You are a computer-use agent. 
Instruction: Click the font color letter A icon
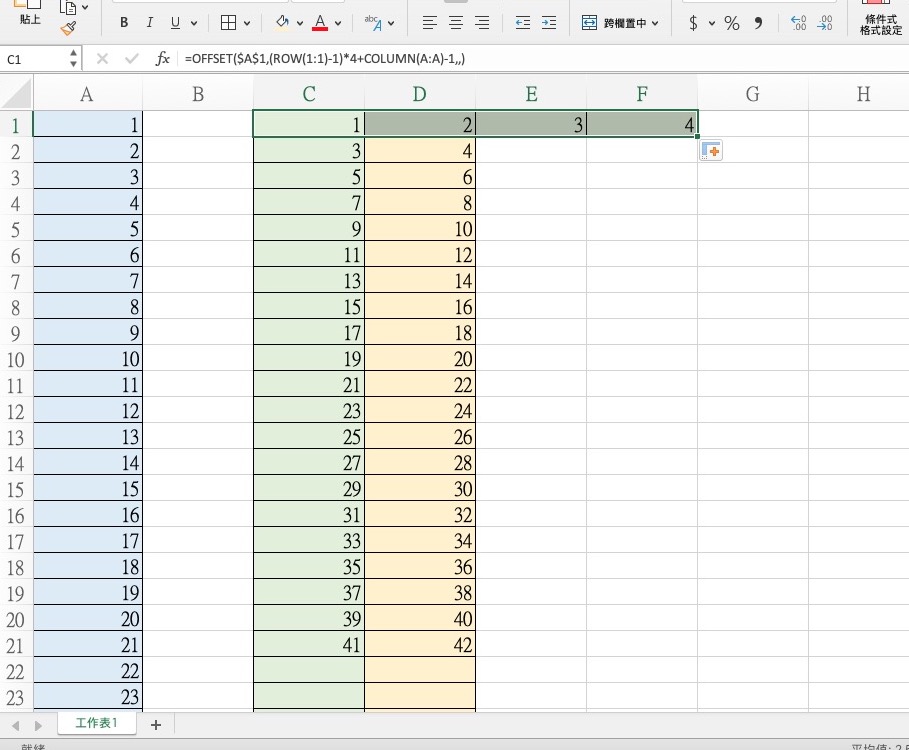click(x=319, y=22)
